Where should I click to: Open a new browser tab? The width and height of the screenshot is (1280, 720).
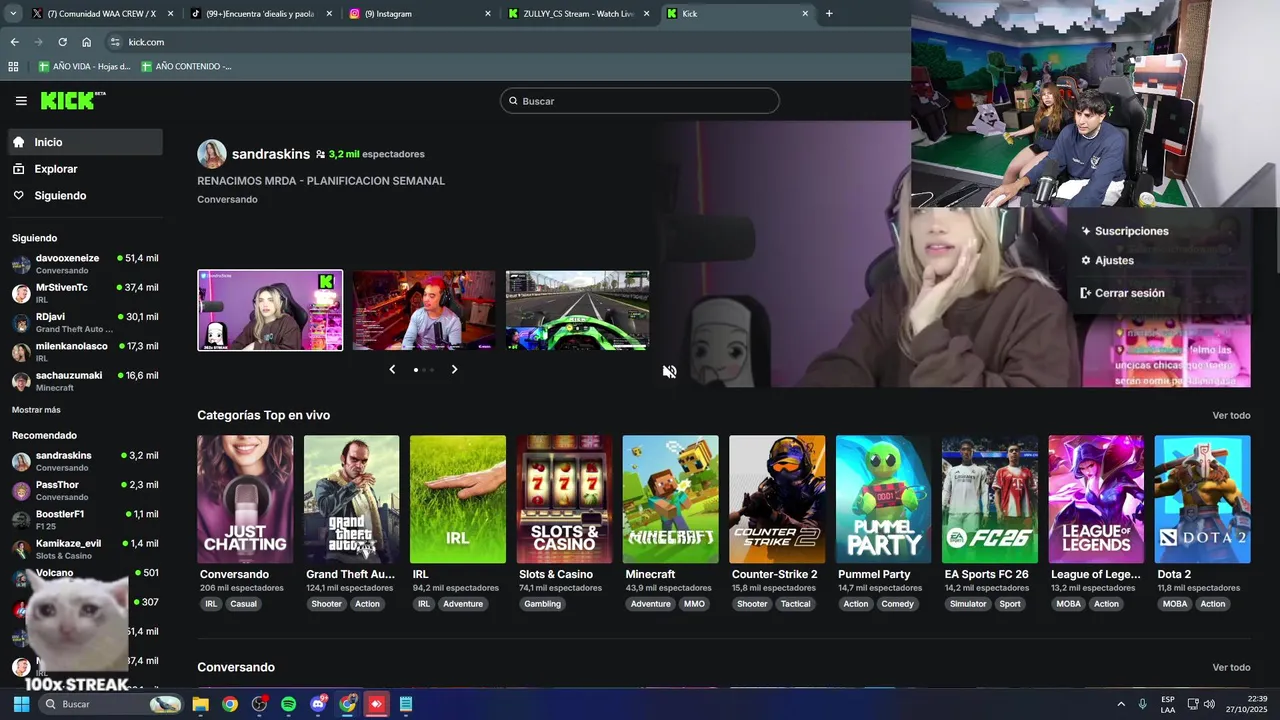[829, 14]
